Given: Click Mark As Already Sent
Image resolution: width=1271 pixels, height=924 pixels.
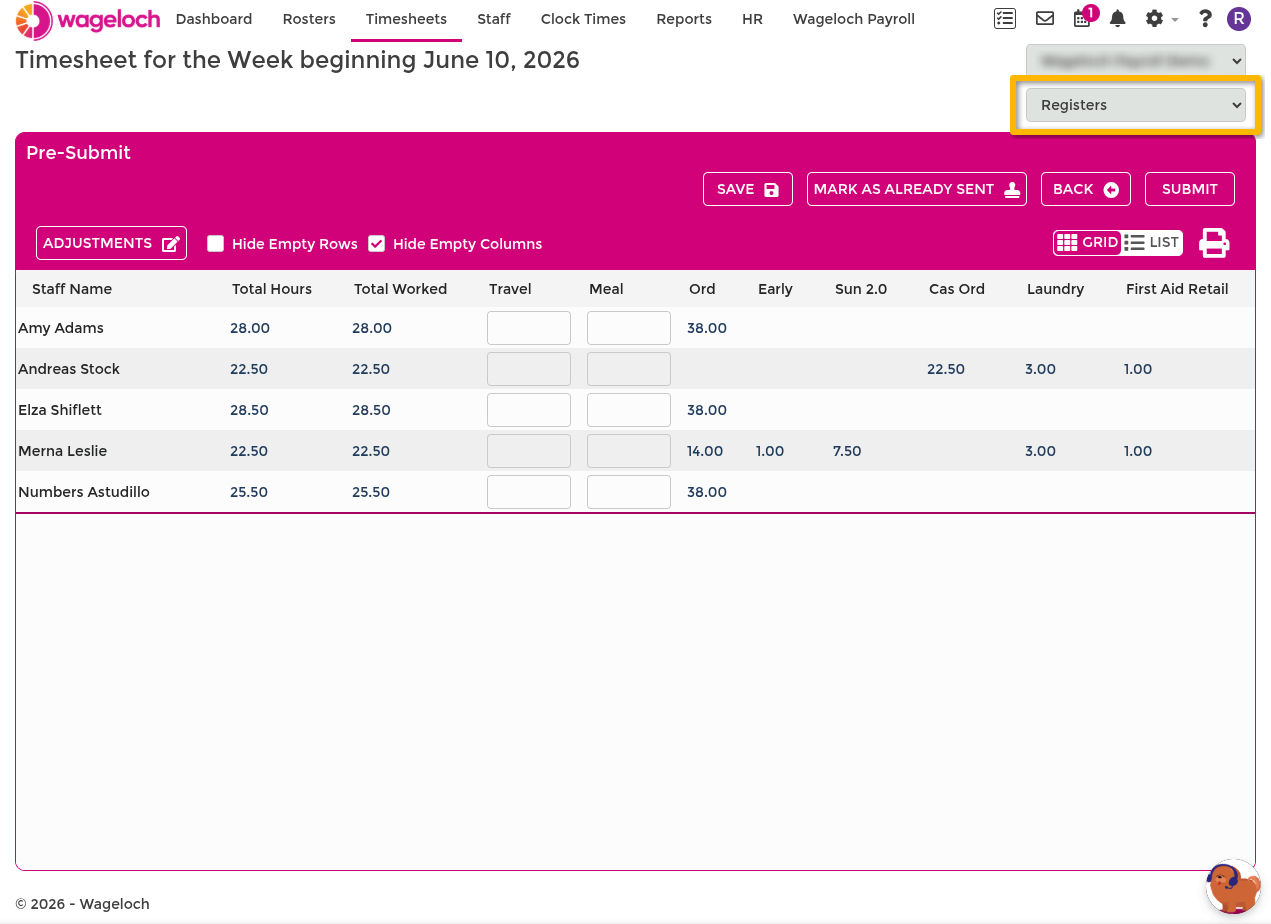Looking at the screenshot, I should pos(917,189).
